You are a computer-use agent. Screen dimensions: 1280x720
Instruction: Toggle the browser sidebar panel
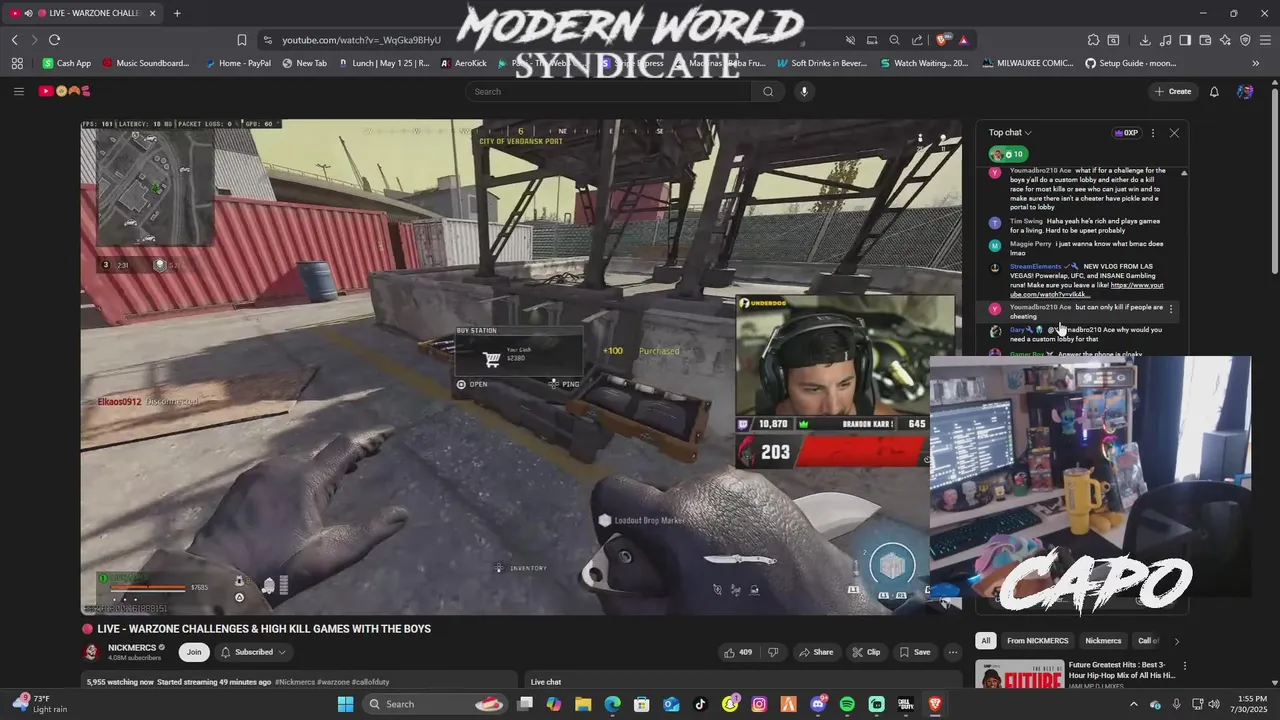[x=1185, y=40]
